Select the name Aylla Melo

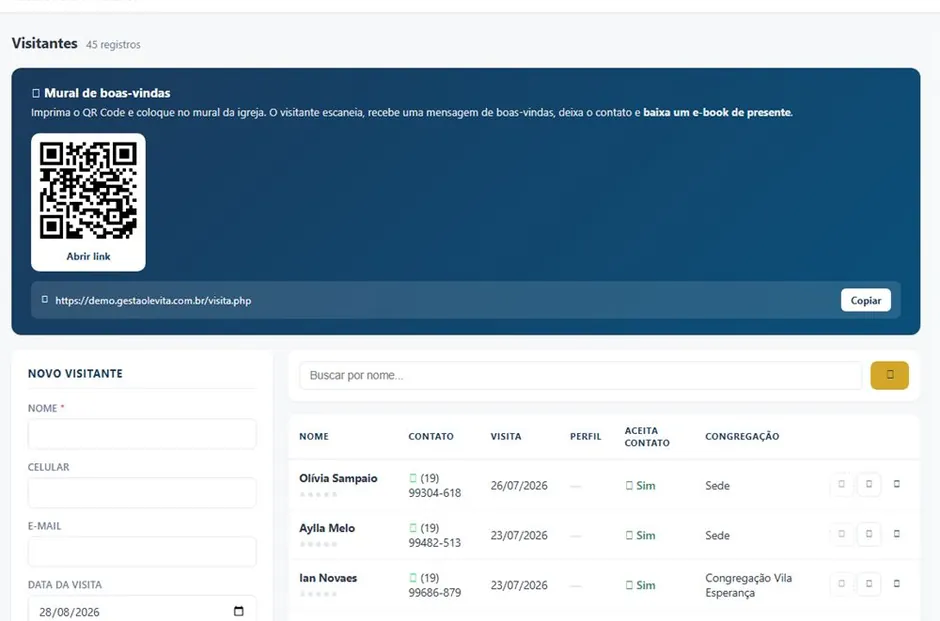click(327, 528)
